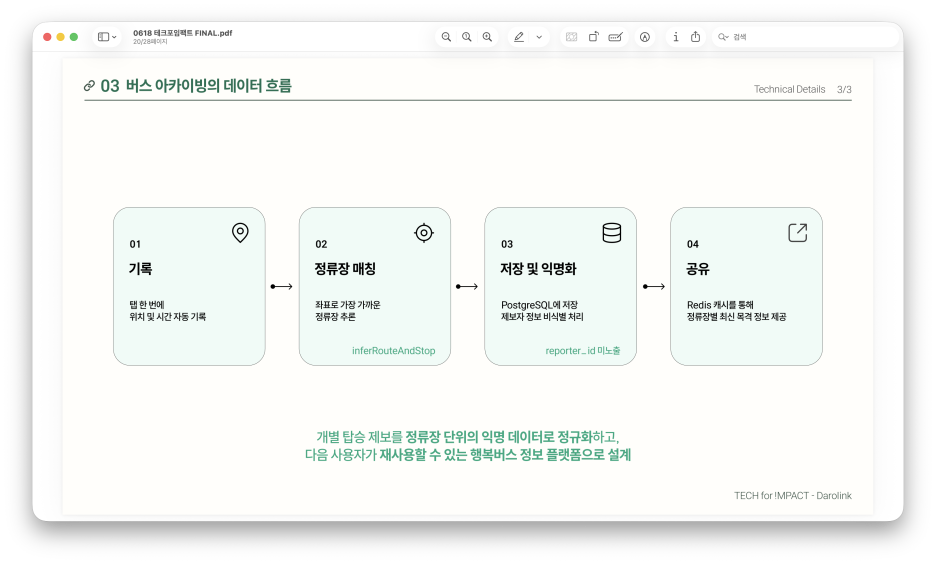This screenshot has height=564, width=936.
Task: Click the zoom in magnifier icon
Action: (488, 37)
